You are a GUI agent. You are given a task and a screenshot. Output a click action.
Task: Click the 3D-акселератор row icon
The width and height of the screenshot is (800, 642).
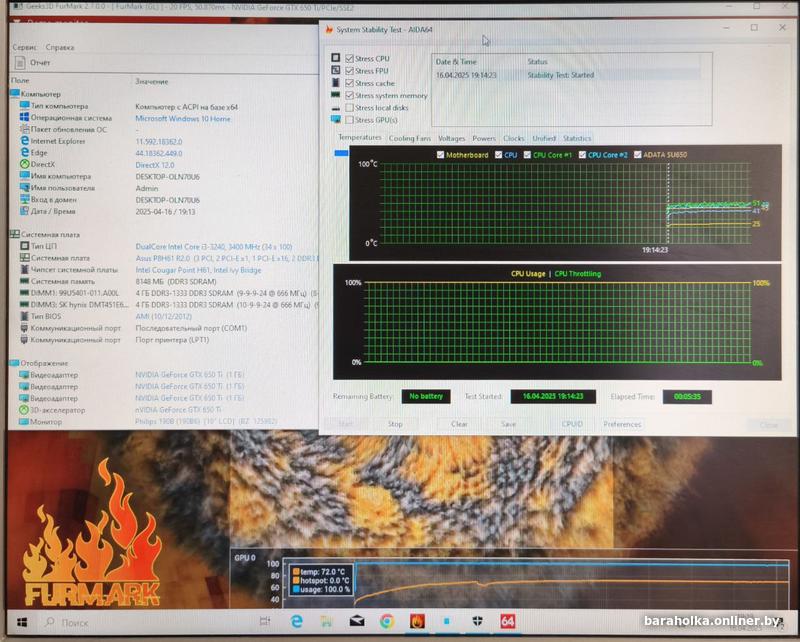(24, 410)
